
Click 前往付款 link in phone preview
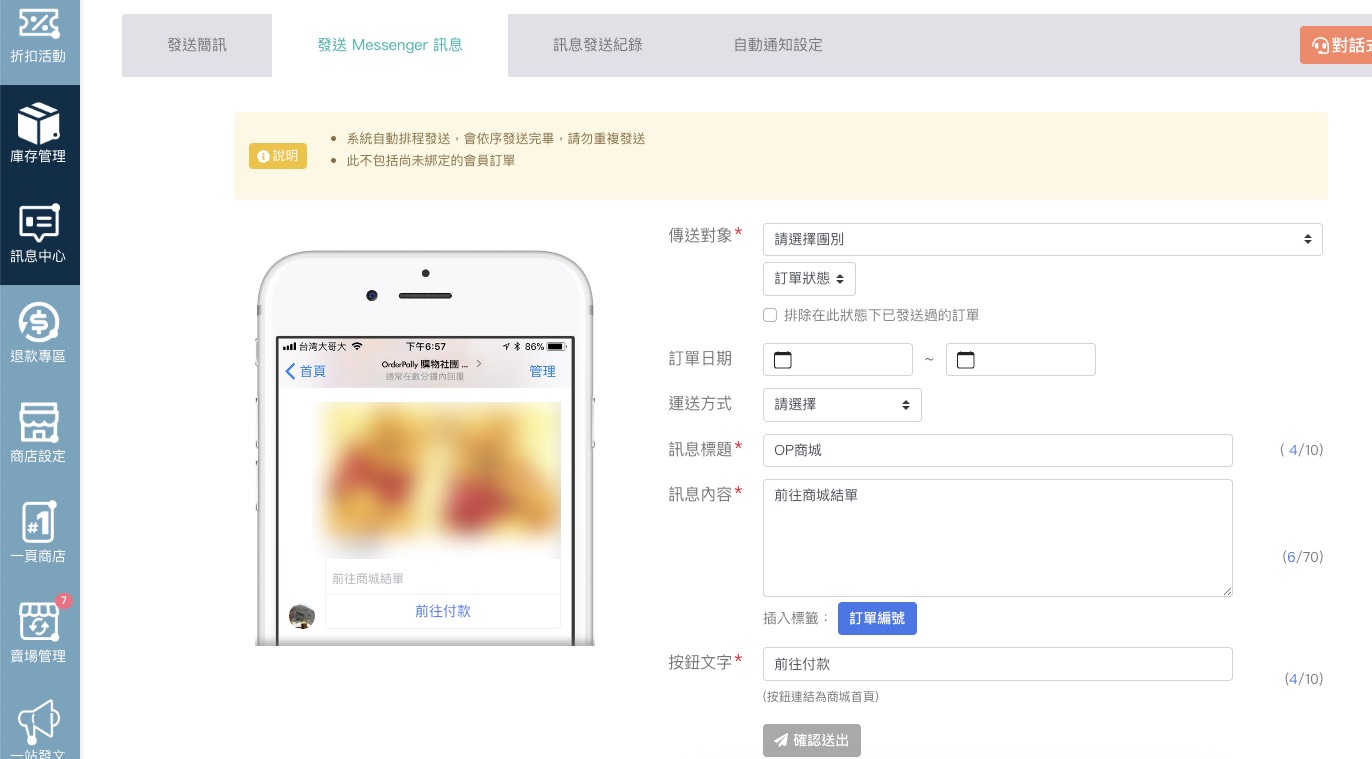coord(443,611)
